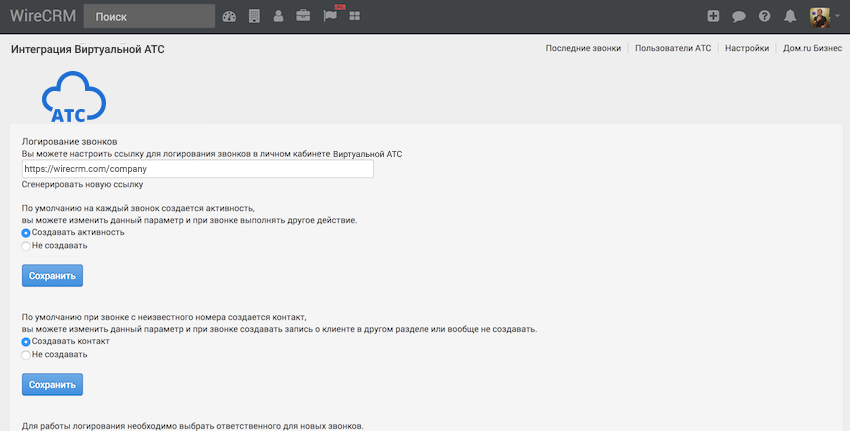Open 'Пользователи АТС' section
The height and width of the screenshot is (431, 850).
click(x=673, y=48)
